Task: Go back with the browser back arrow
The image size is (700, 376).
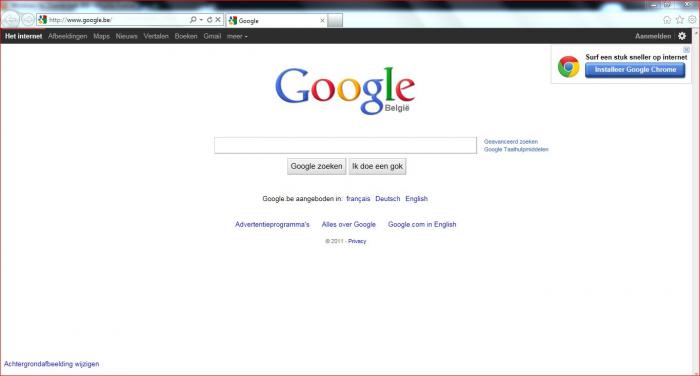Action: [x=11, y=20]
